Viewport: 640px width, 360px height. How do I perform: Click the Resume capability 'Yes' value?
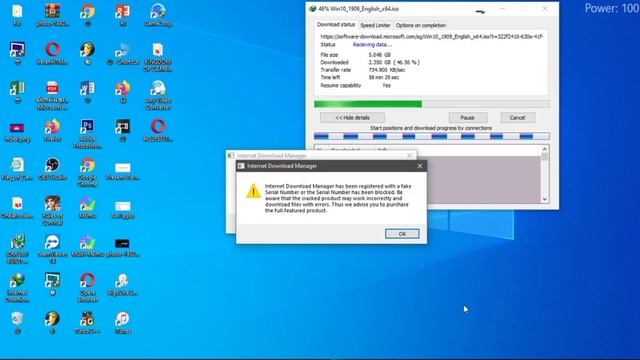pos(386,85)
